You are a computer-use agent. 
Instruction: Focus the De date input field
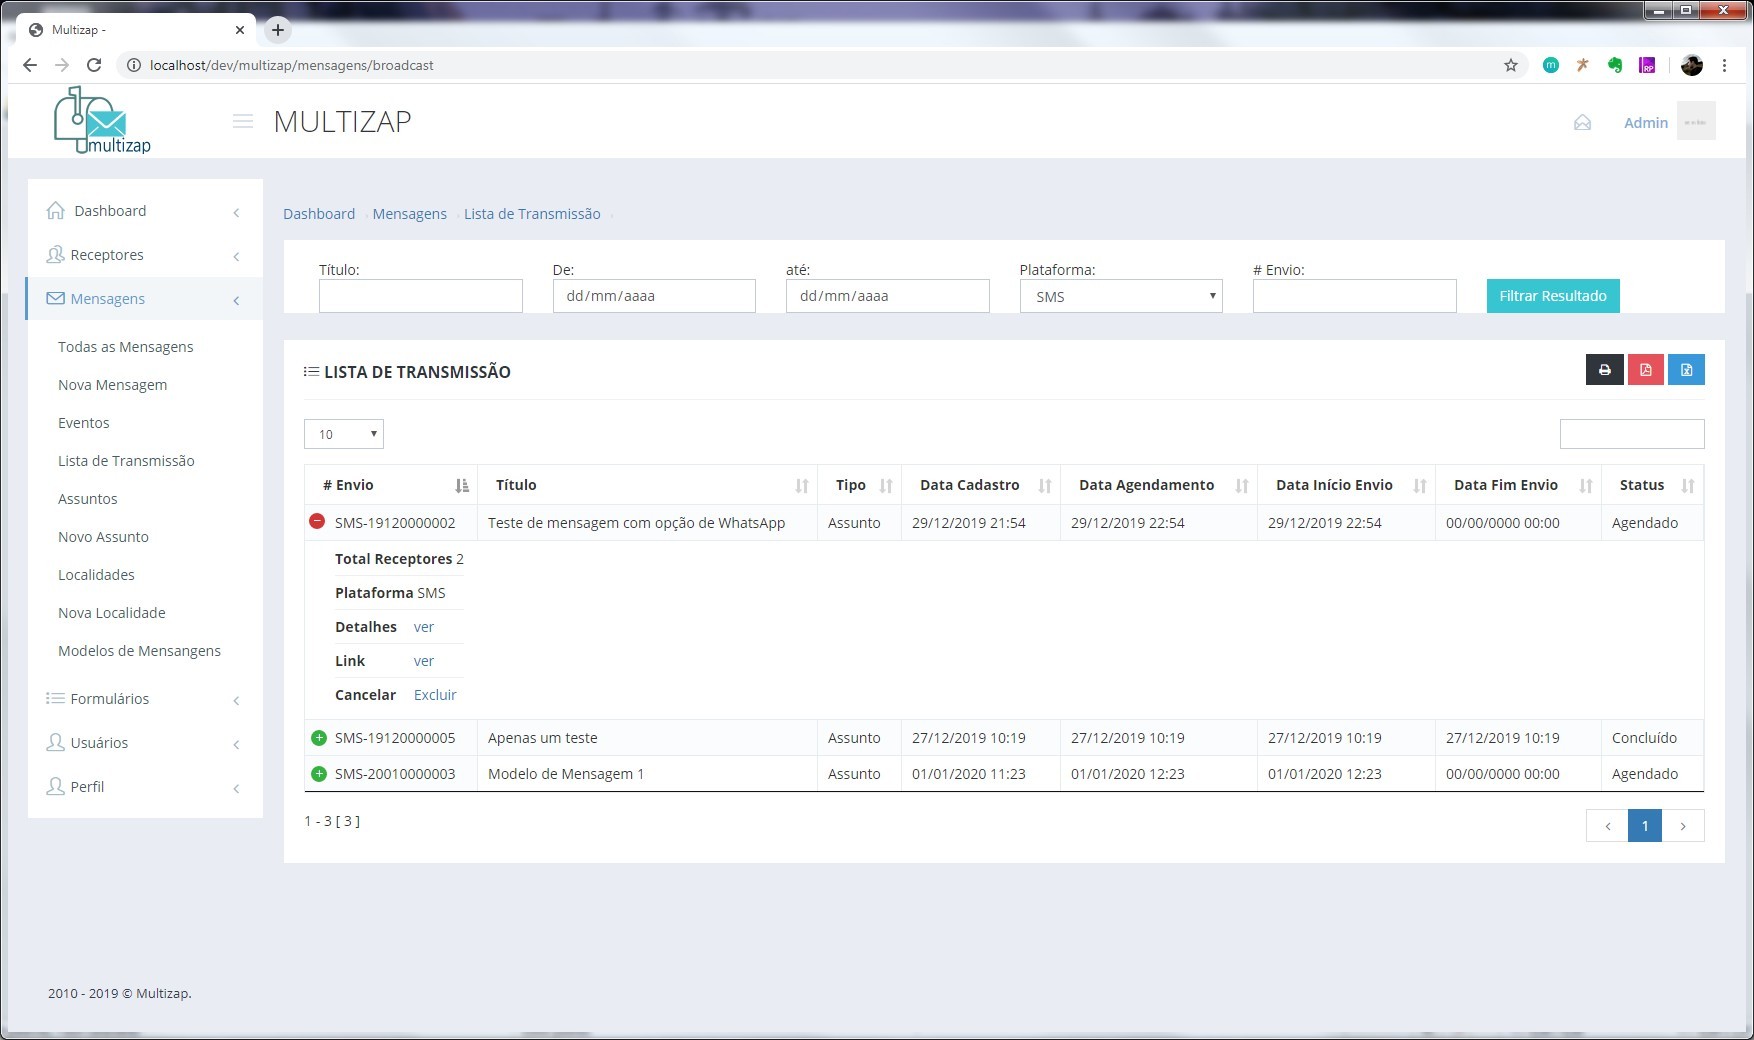(654, 296)
